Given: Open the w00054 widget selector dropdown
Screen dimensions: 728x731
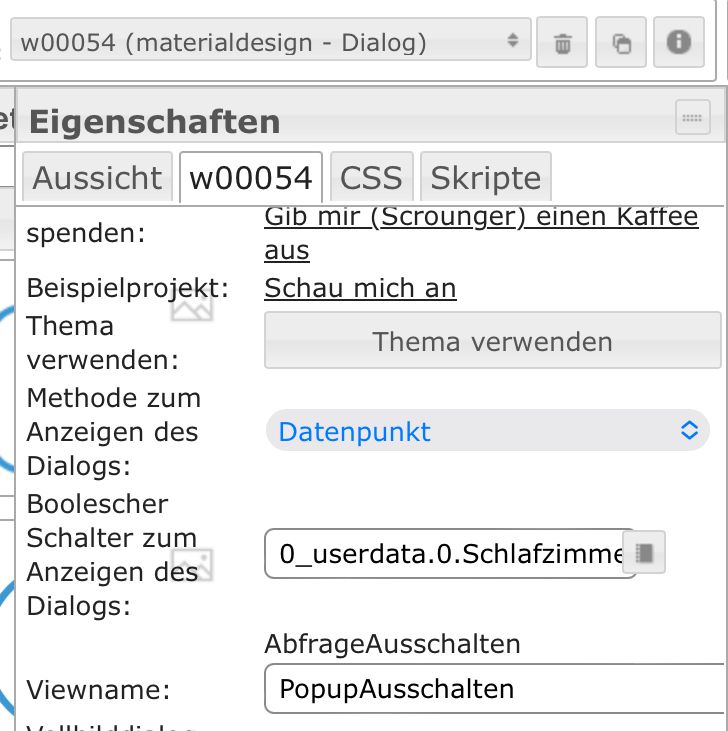Looking at the screenshot, I should pyautogui.click(x=270, y=42).
